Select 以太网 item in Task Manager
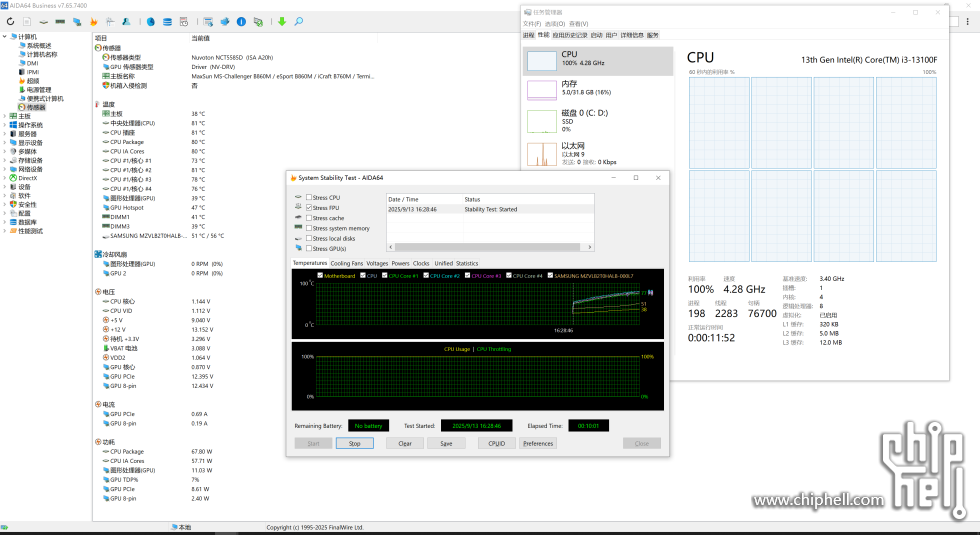This screenshot has width=980, height=535. tap(598, 154)
